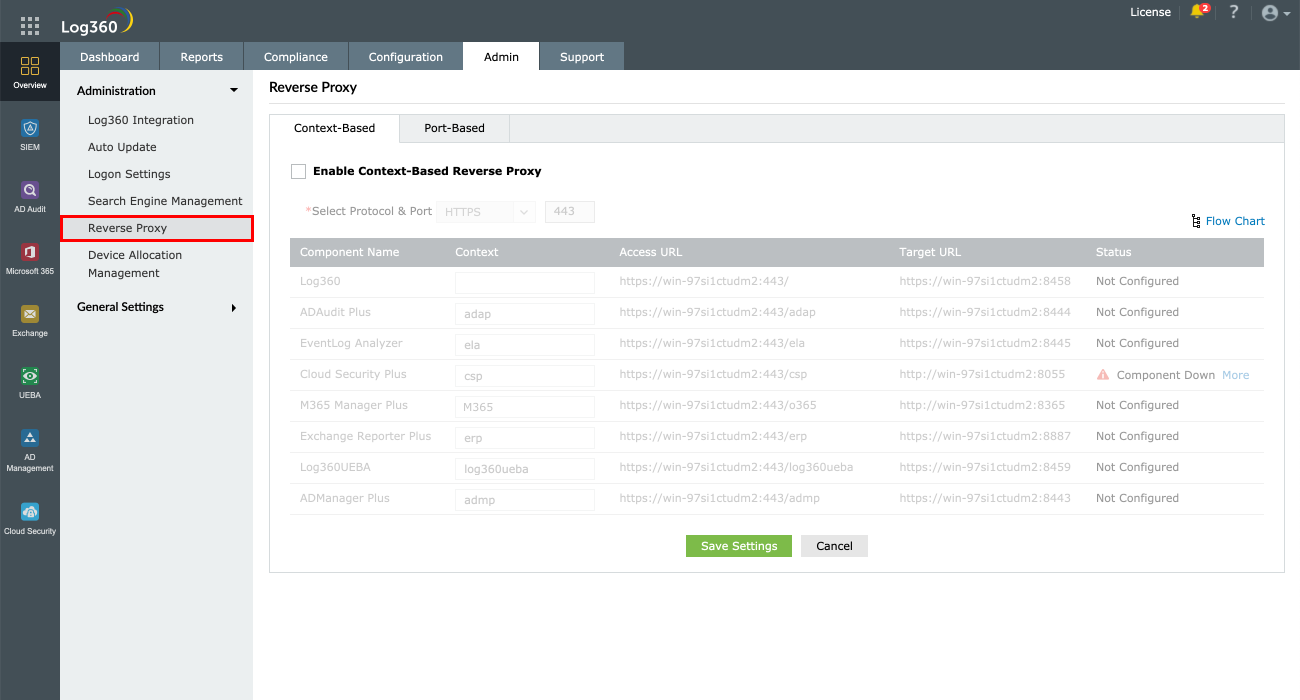This screenshot has width=1300, height=700.
Task: Click target URL ending in :8458
Action: [985, 281]
